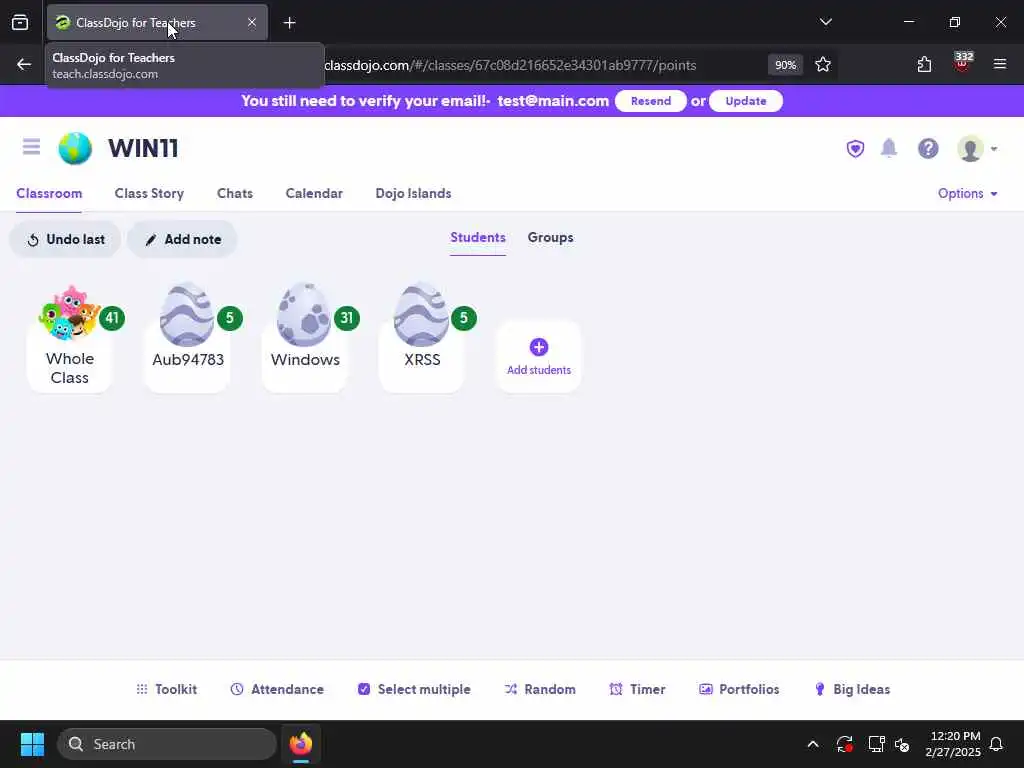Select the Windows student egg
The height and width of the screenshot is (768, 1024).
point(304,315)
